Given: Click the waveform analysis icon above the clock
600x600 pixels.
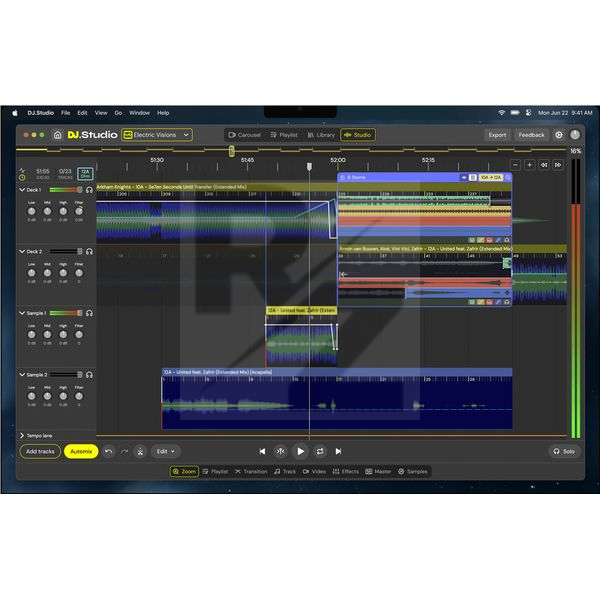Looking at the screenshot, I should tap(22, 171).
